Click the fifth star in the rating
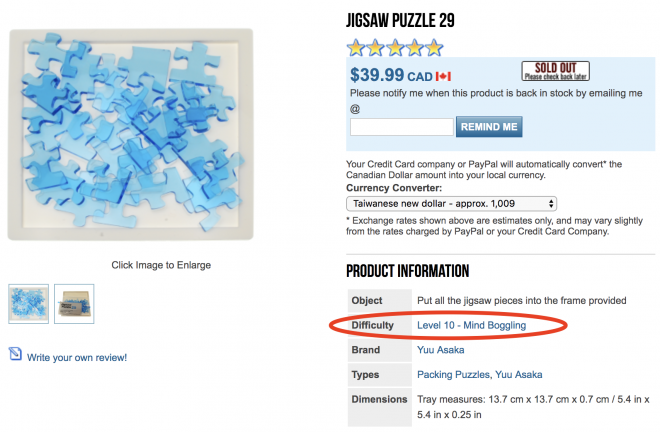This screenshot has width=660, height=432. [433, 47]
